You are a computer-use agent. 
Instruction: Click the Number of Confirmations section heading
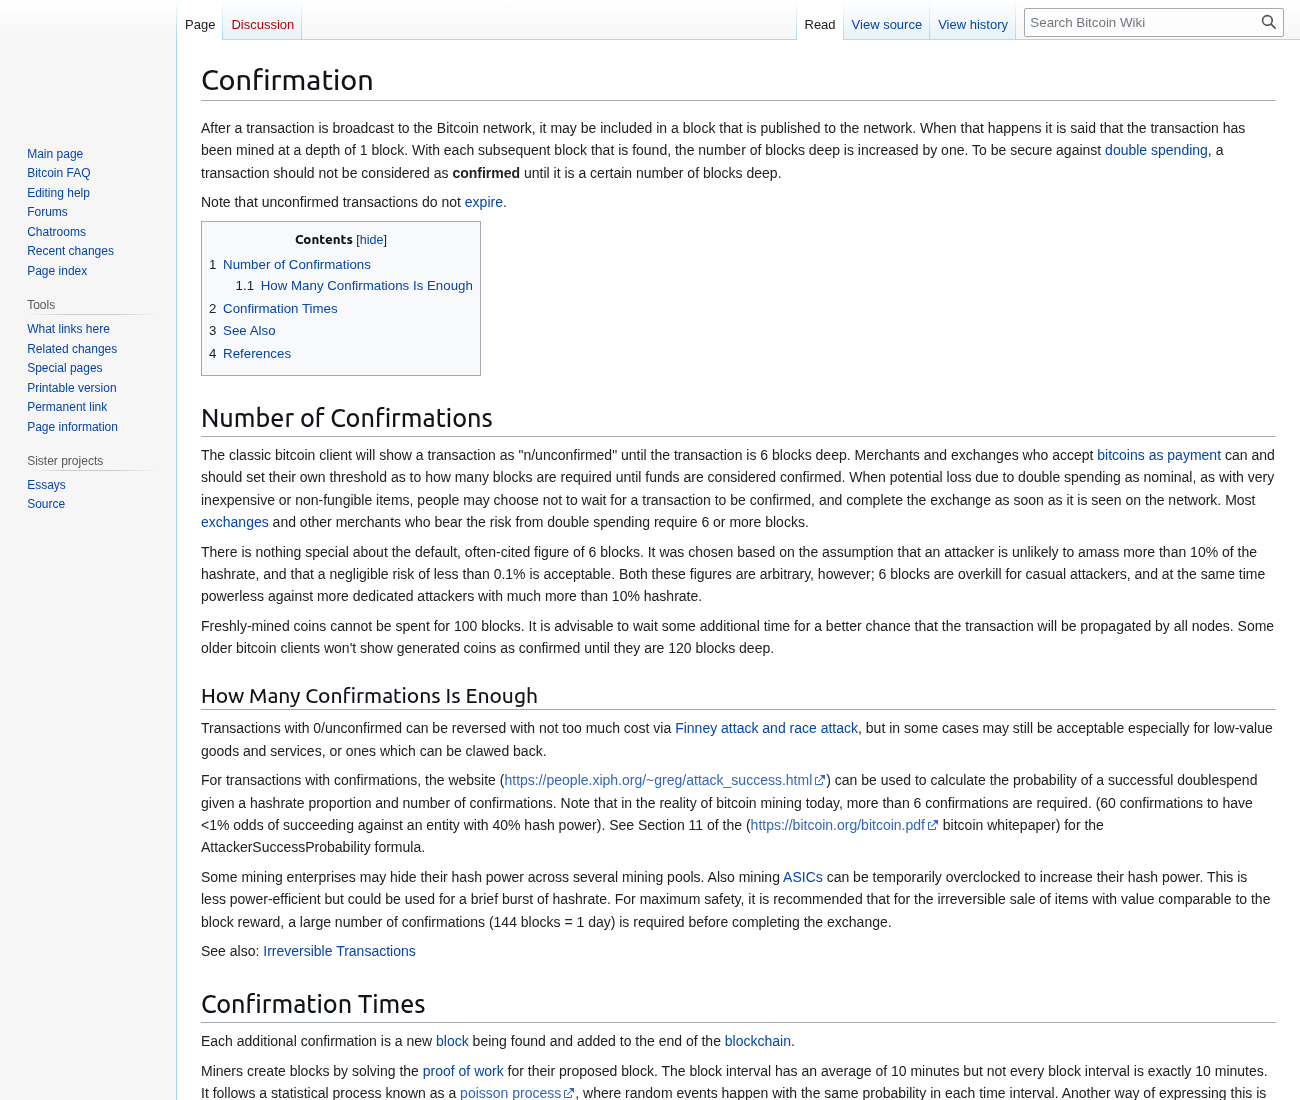347,418
